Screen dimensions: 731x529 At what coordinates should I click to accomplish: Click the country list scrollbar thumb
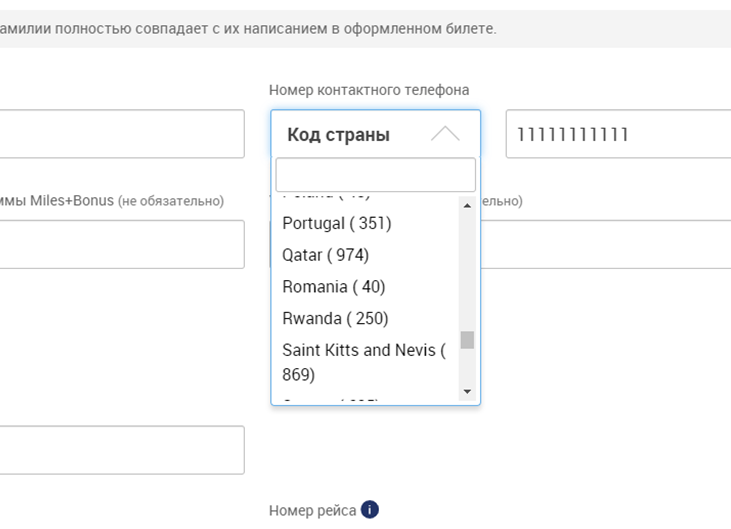tap(467, 339)
